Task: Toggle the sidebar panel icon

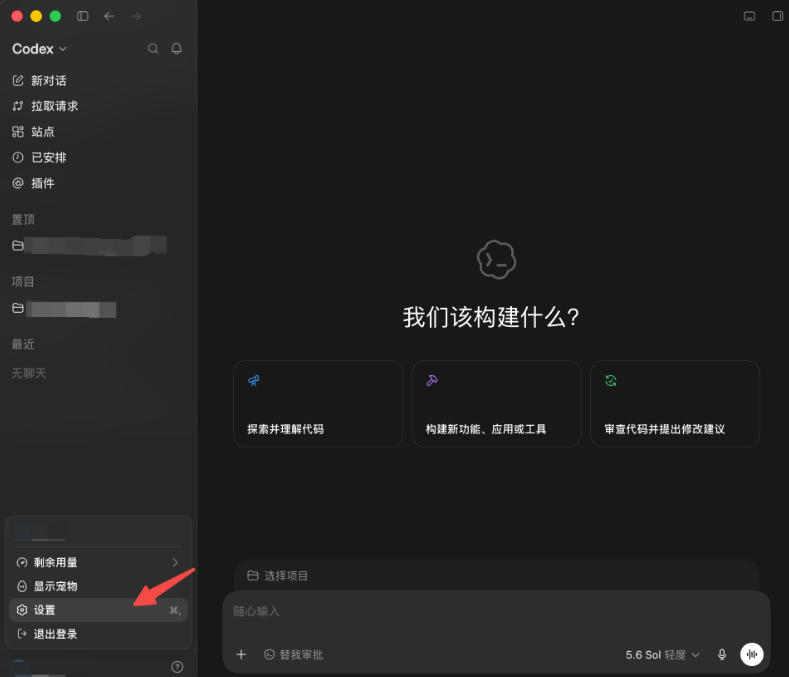Action: 83,16
